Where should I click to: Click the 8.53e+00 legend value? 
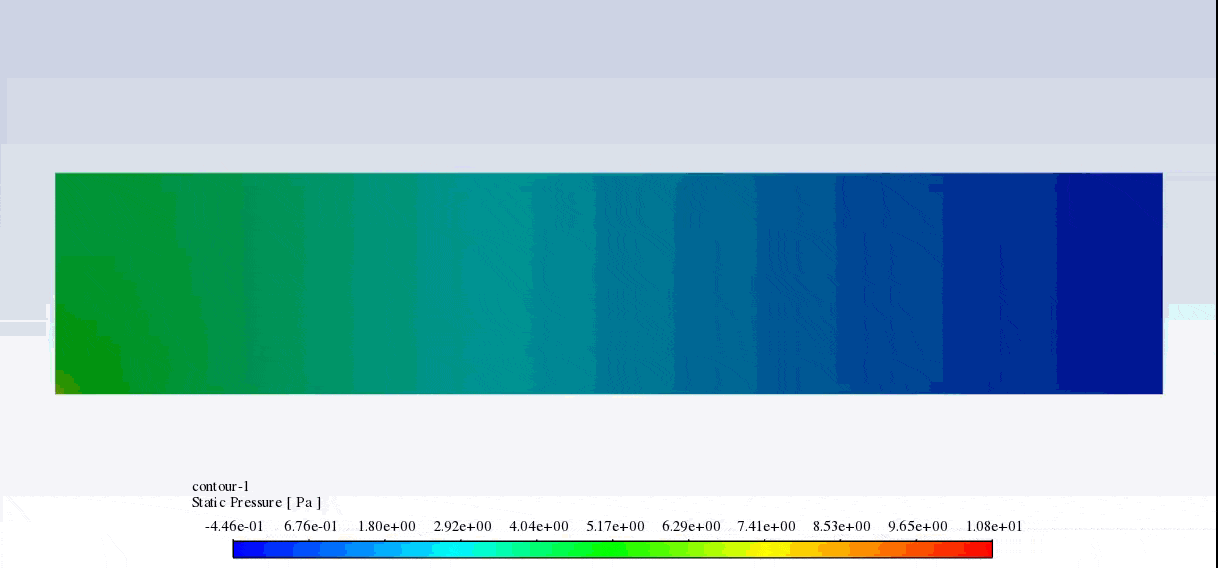tap(841, 527)
